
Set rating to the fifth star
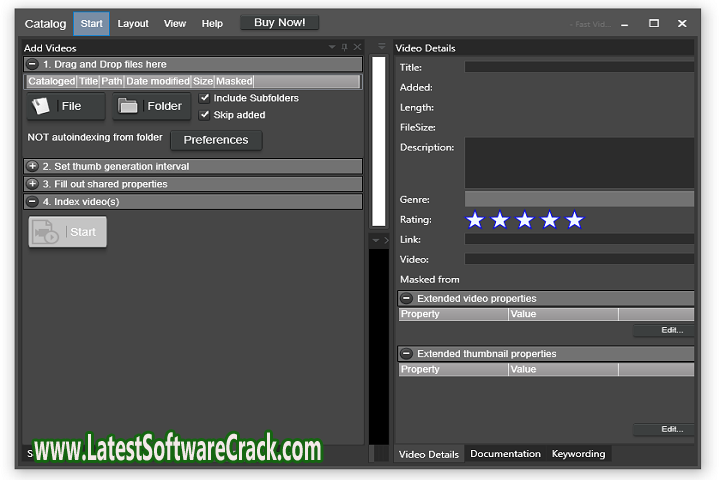tap(575, 220)
